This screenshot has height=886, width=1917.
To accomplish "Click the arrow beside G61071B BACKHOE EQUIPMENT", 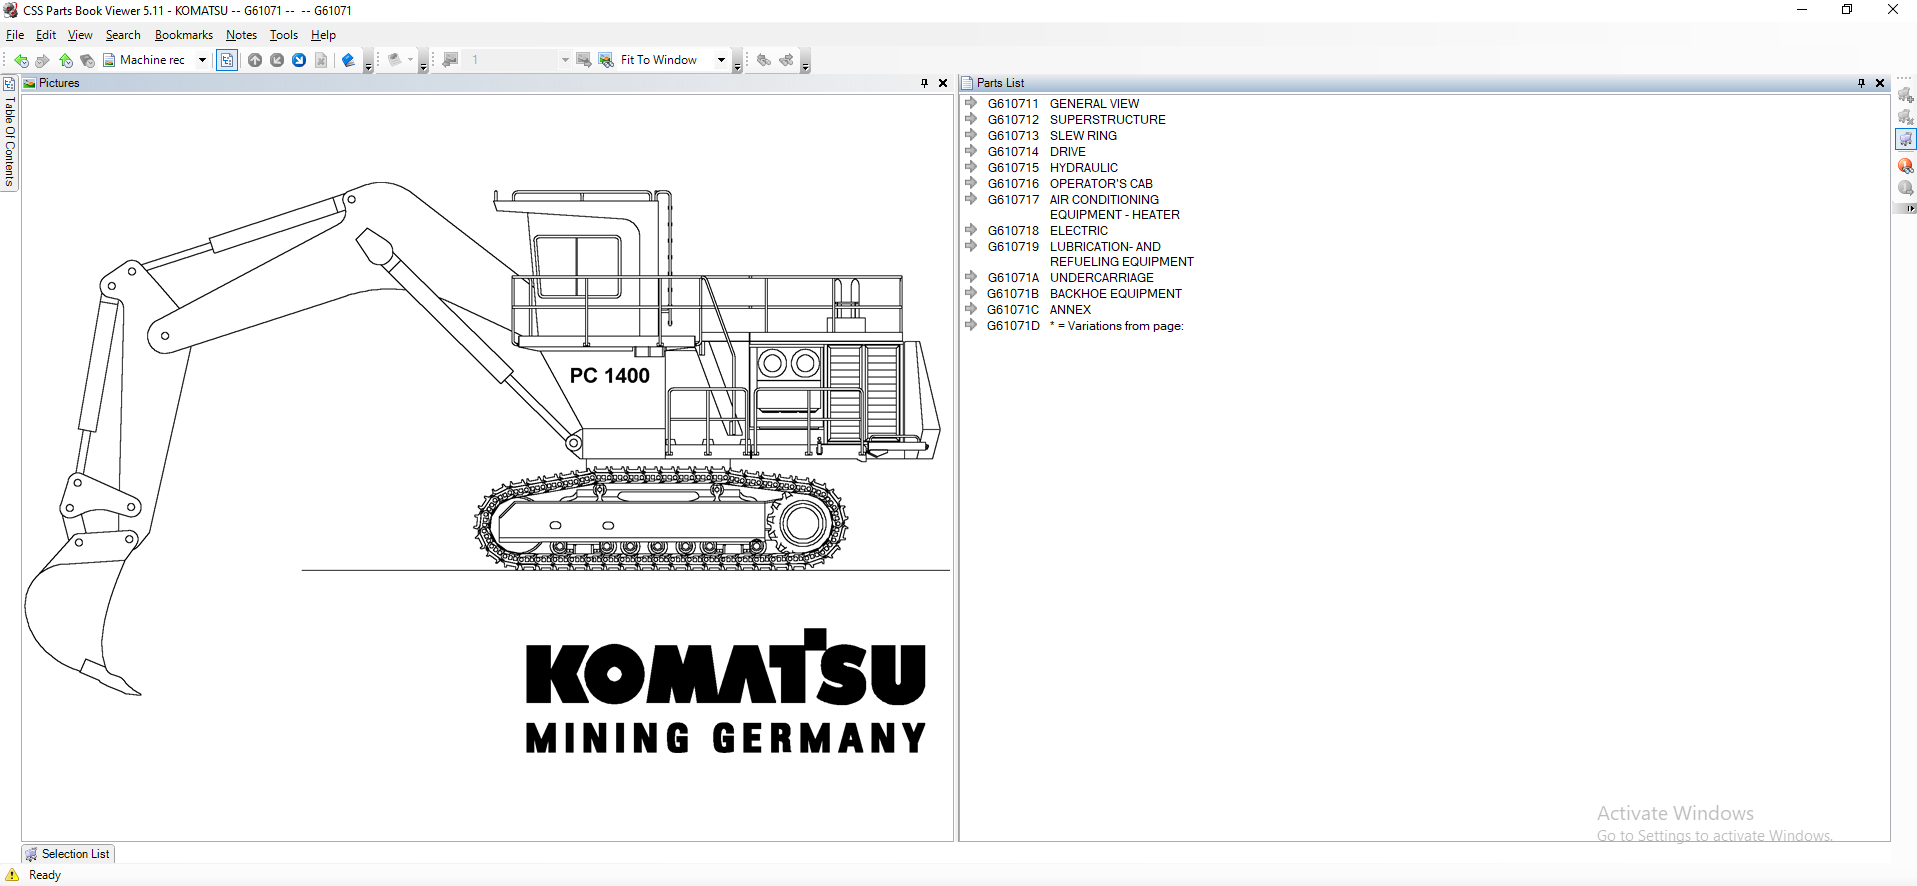I will coord(970,293).
